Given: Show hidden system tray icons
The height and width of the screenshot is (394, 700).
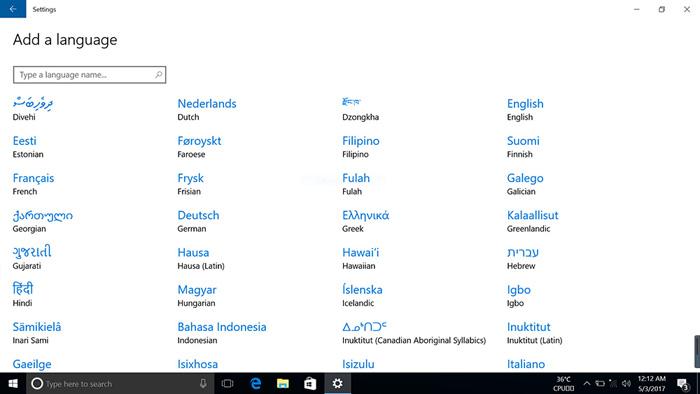Looking at the screenshot, I should [587, 383].
